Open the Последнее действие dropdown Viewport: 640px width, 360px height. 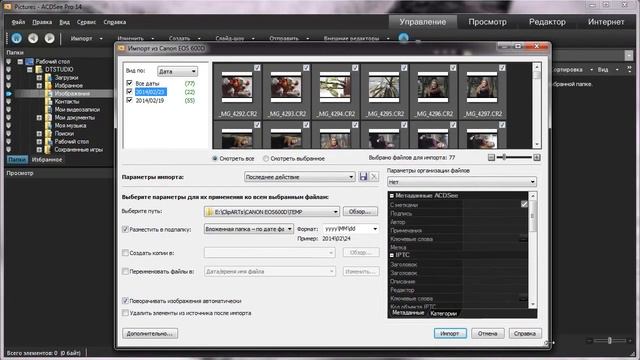(x=299, y=177)
